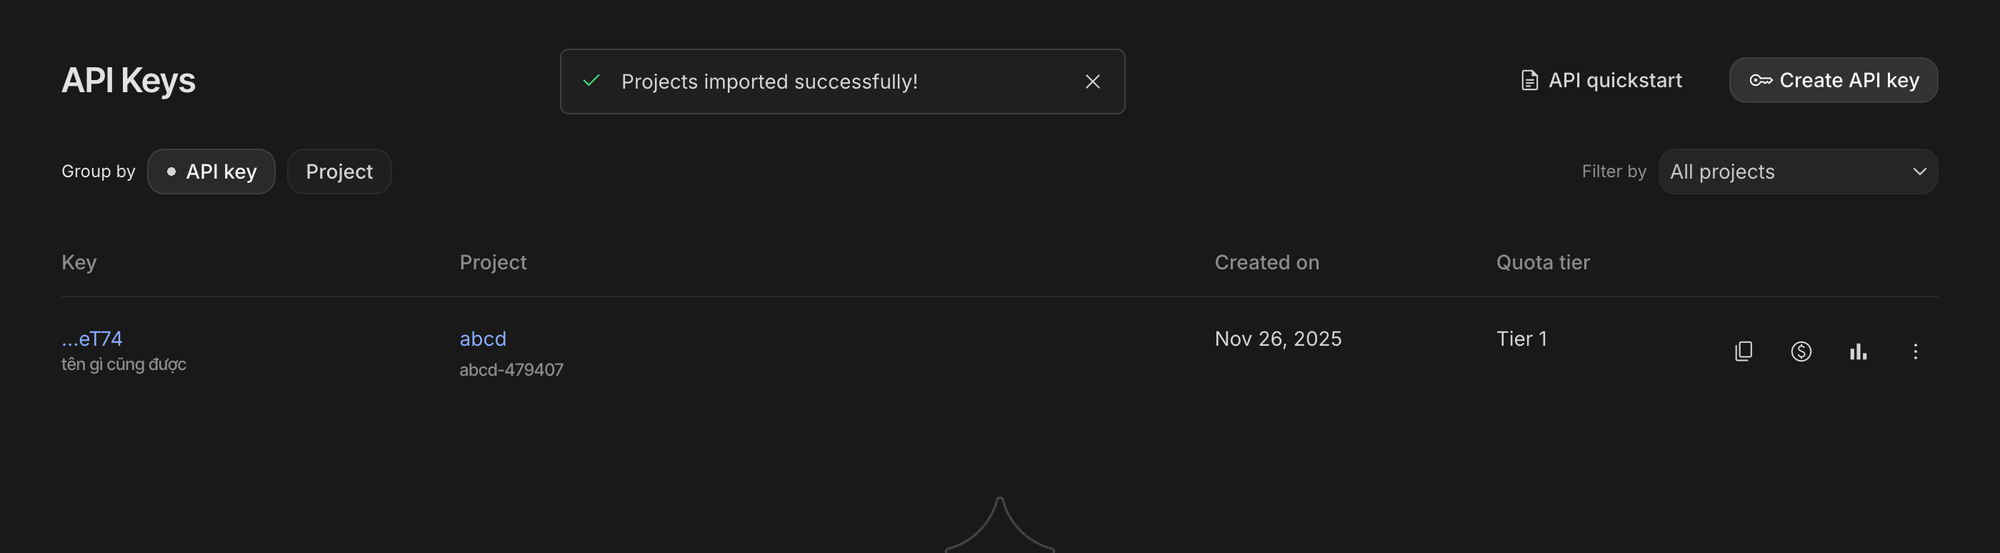Click the key icon in Create API key
The height and width of the screenshot is (553, 2000).
tap(1760, 81)
